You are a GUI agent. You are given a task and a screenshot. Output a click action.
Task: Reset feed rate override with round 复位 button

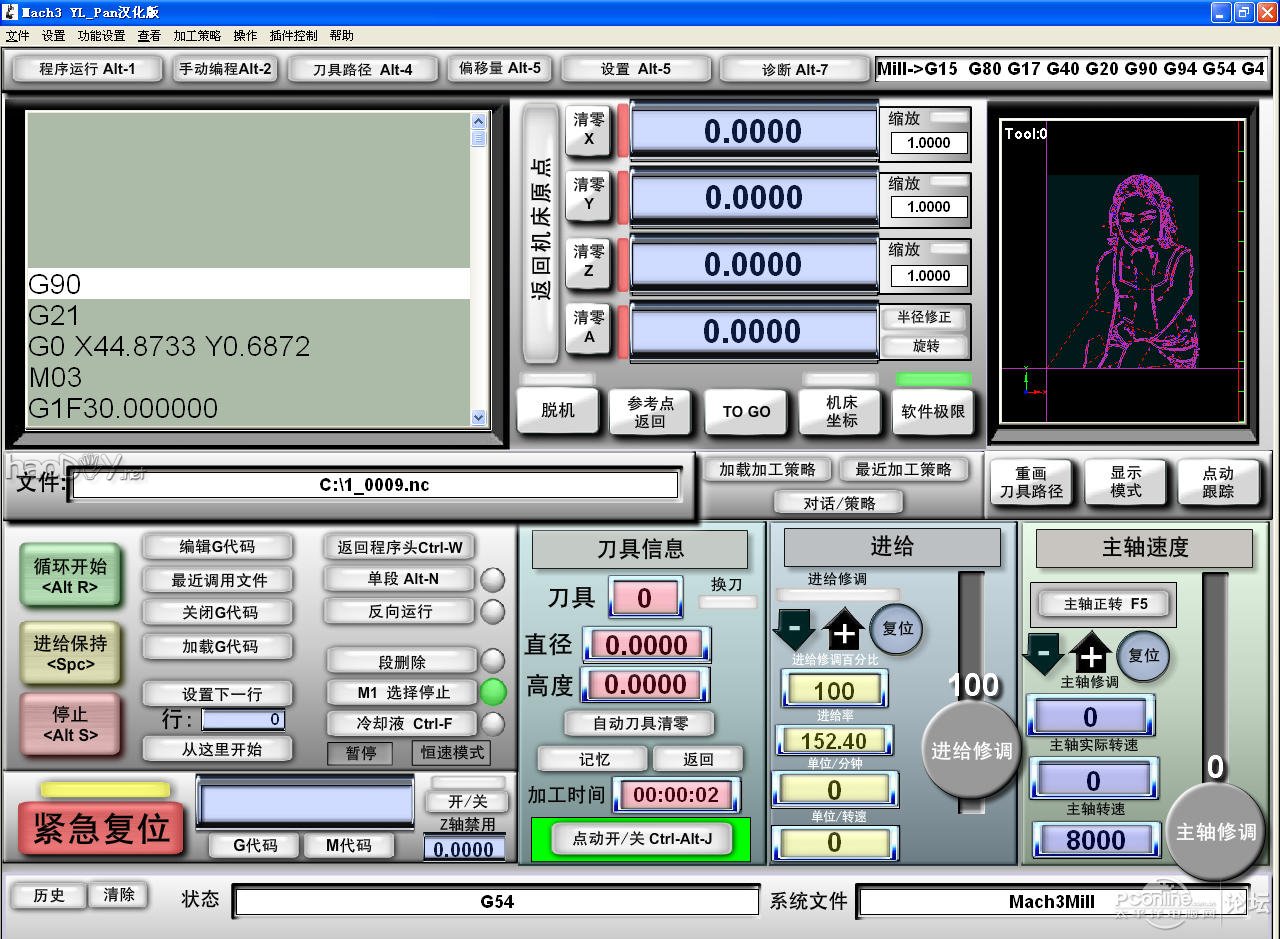[896, 629]
